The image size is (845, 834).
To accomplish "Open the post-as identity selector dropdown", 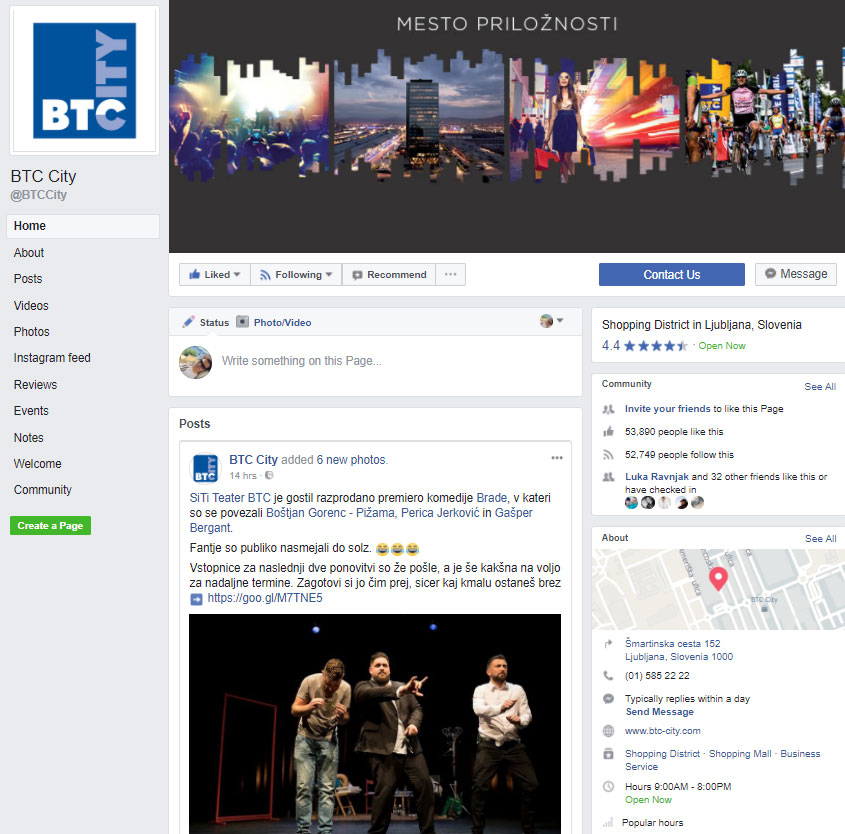I will point(552,321).
